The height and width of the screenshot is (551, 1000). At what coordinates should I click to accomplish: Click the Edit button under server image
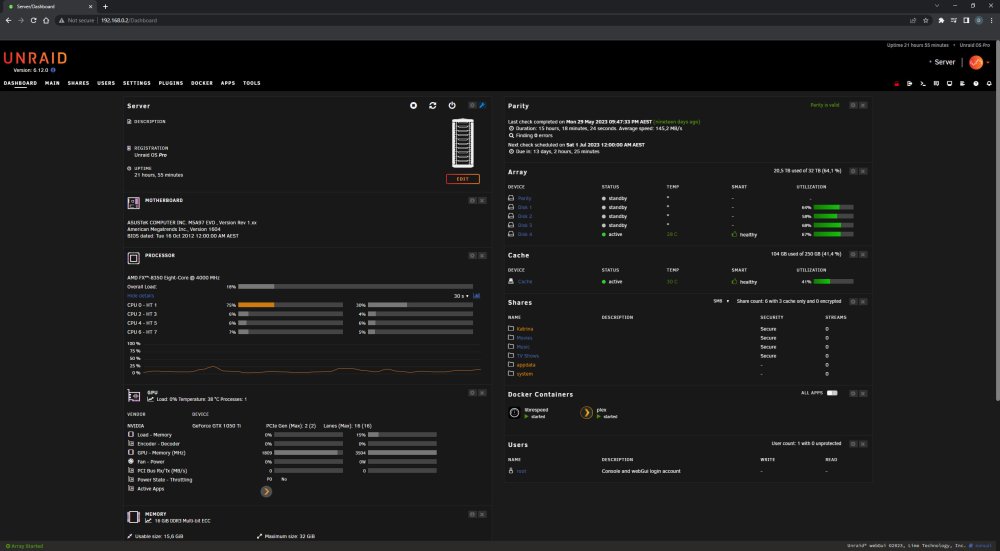[462, 179]
